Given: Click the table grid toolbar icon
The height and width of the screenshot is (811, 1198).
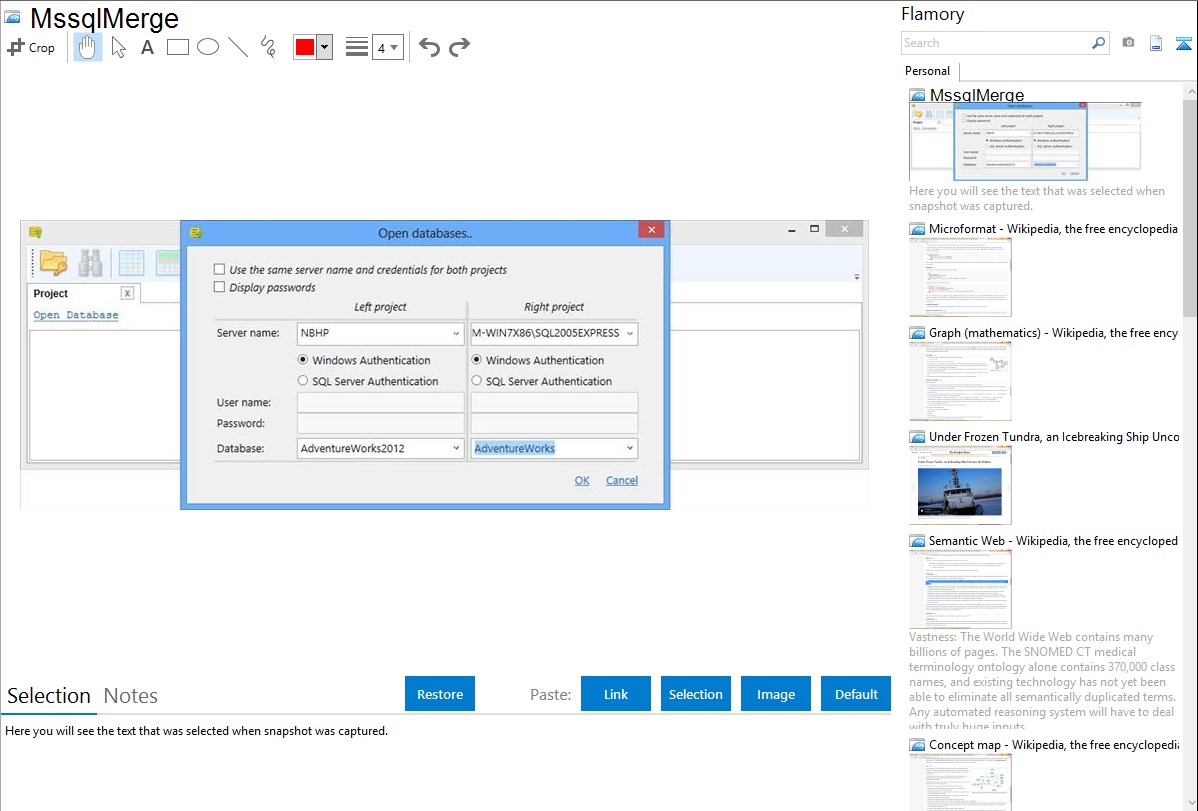Looking at the screenshot, I should (x=131, y=262).
